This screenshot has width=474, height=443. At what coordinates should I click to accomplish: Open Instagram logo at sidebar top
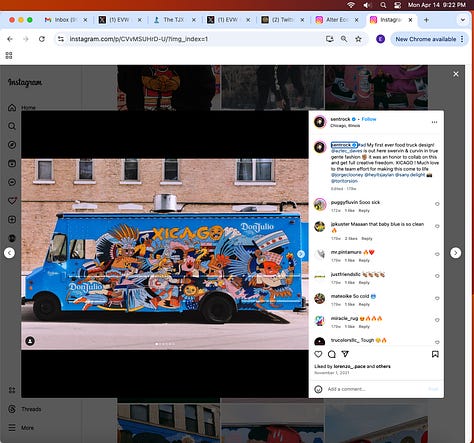pos(25,82)
